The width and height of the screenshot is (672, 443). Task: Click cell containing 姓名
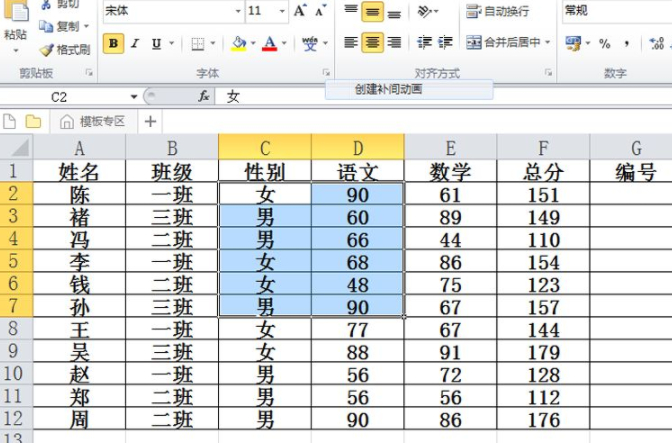79,172
